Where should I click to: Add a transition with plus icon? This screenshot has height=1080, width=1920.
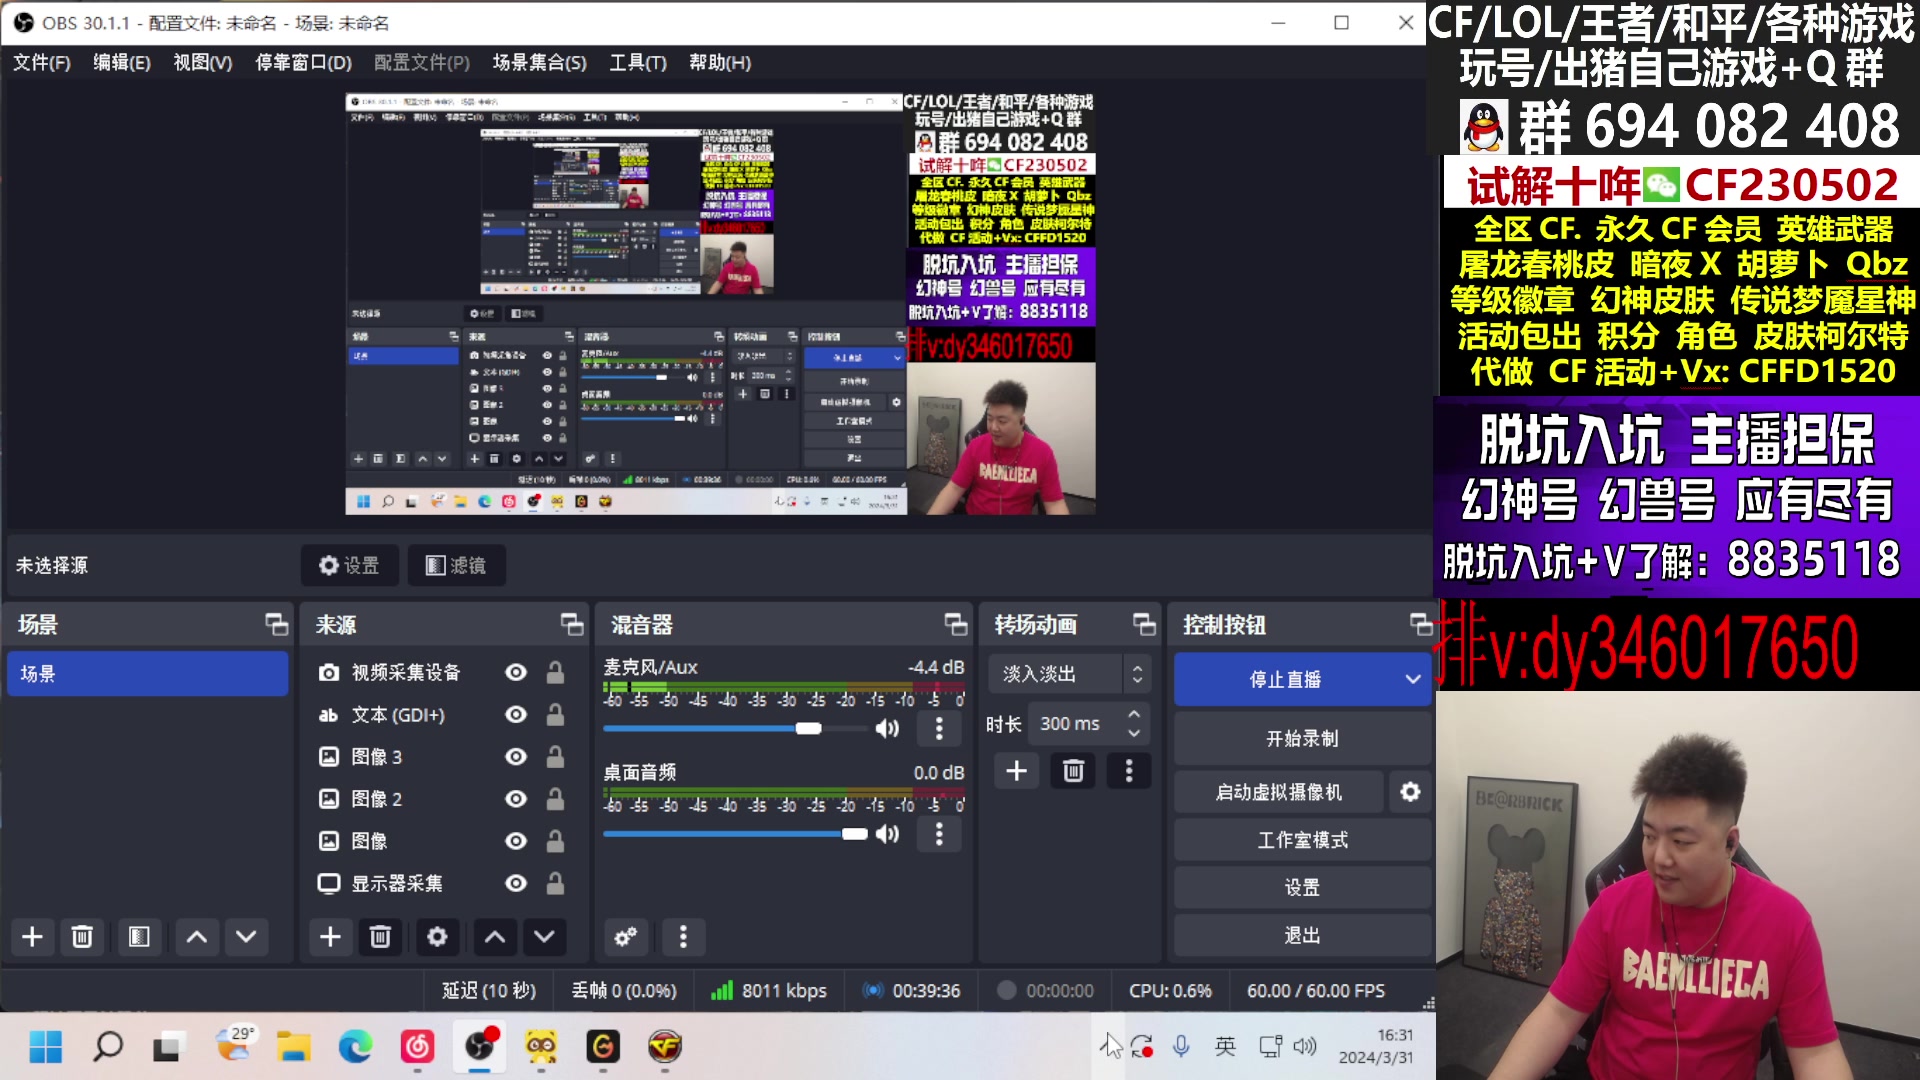click(x=1017, y=771)
